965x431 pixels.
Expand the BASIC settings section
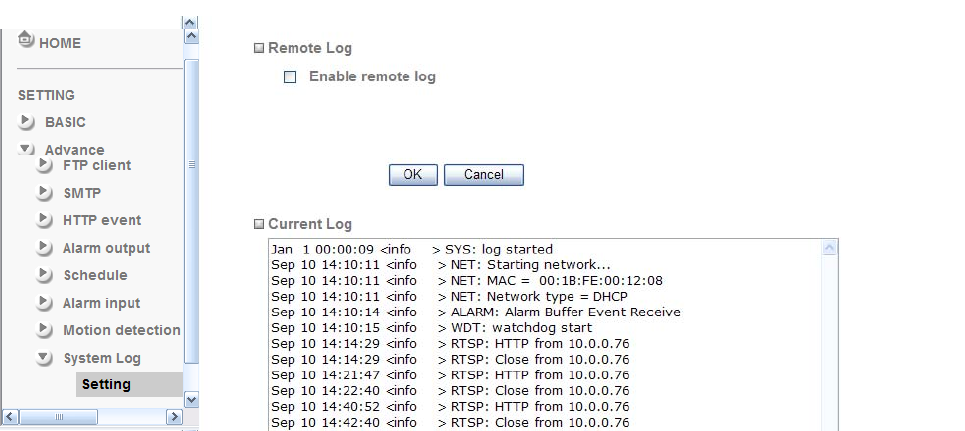(27, 122)
